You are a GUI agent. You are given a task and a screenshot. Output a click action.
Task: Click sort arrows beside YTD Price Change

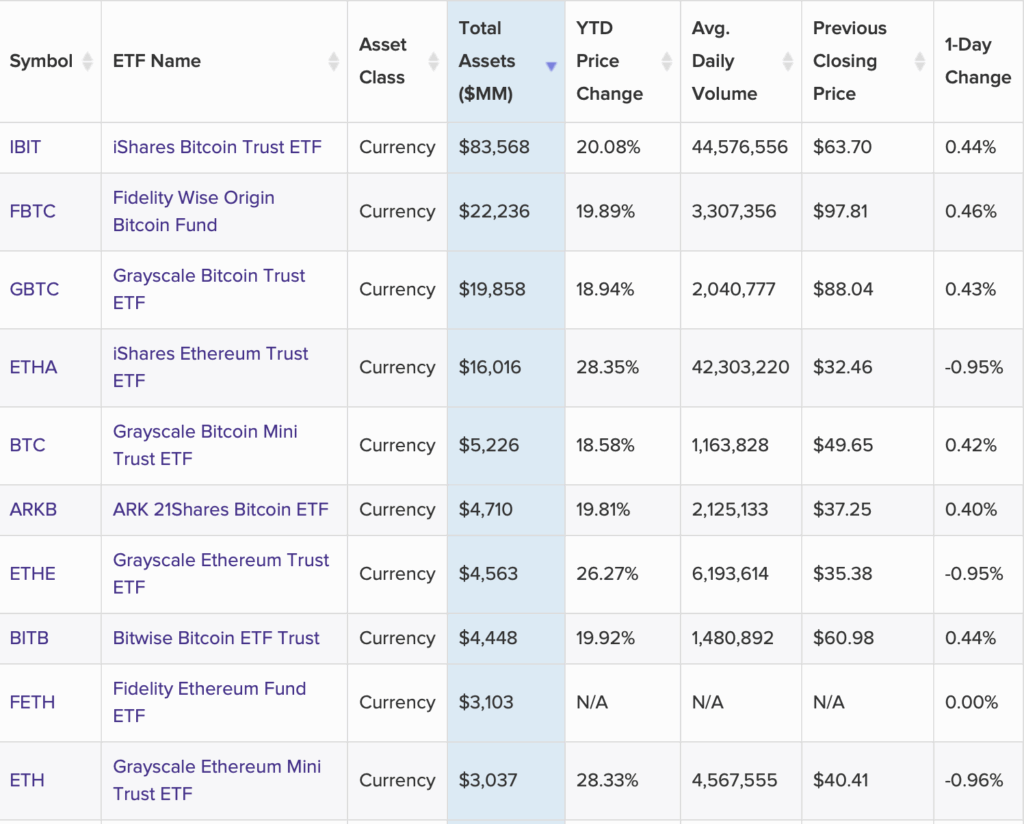[666, 62]
